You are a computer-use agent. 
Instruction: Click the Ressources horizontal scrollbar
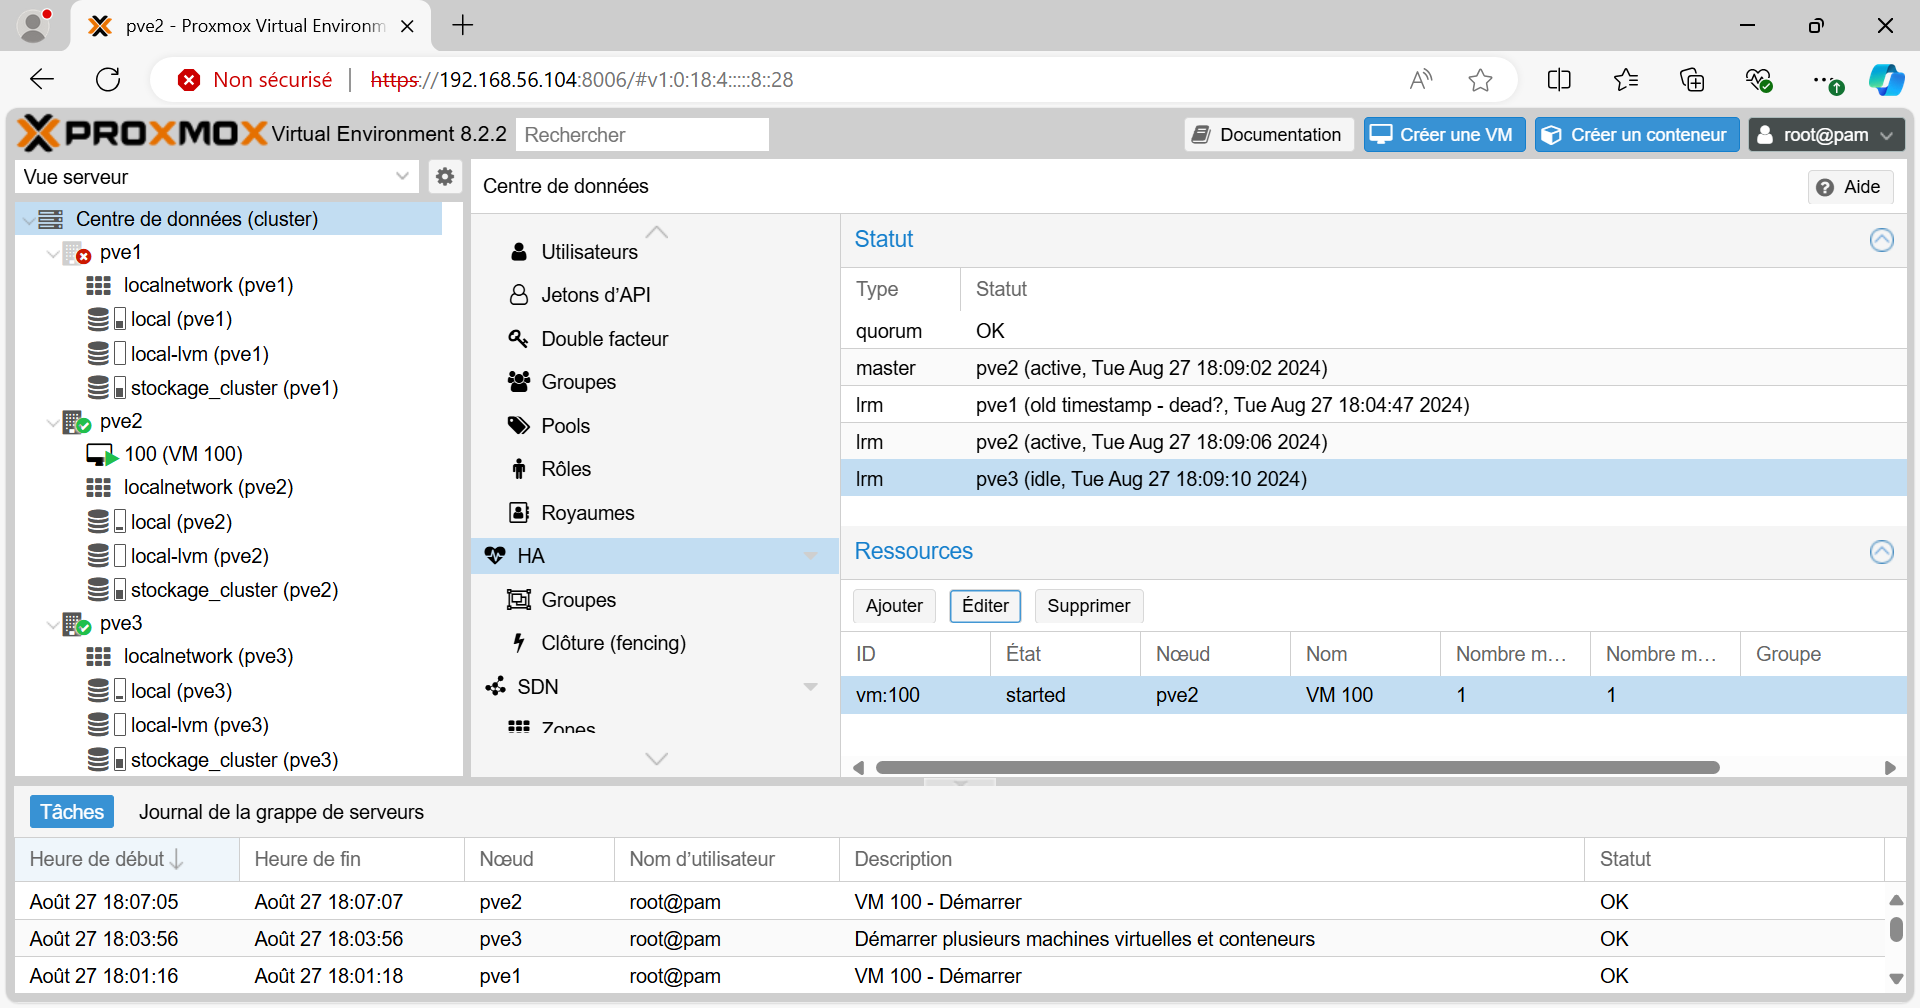pyautogui.click(x=1297, y=768)
